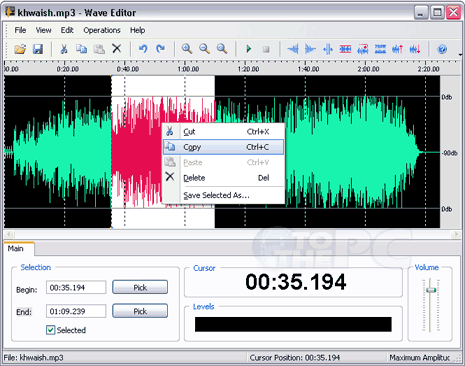Click the blue Help question mark icon
The width and height of the screenshot is (465, 366).
442,49
